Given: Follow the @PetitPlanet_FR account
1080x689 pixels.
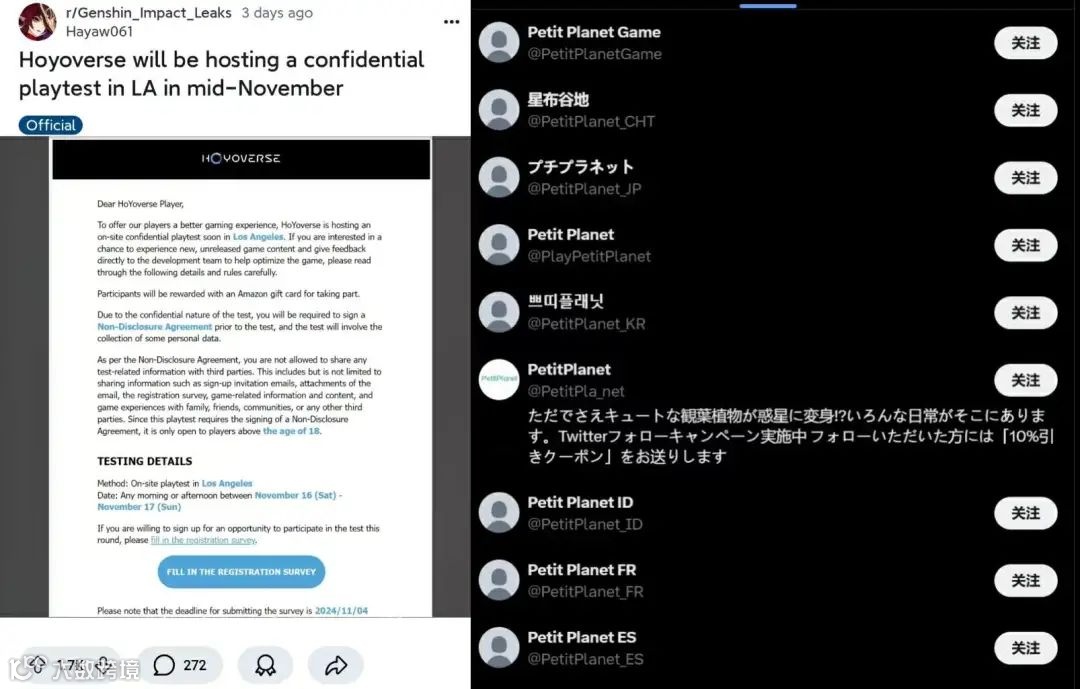Looking at the screenshot, I should [x=1026, y=581].
